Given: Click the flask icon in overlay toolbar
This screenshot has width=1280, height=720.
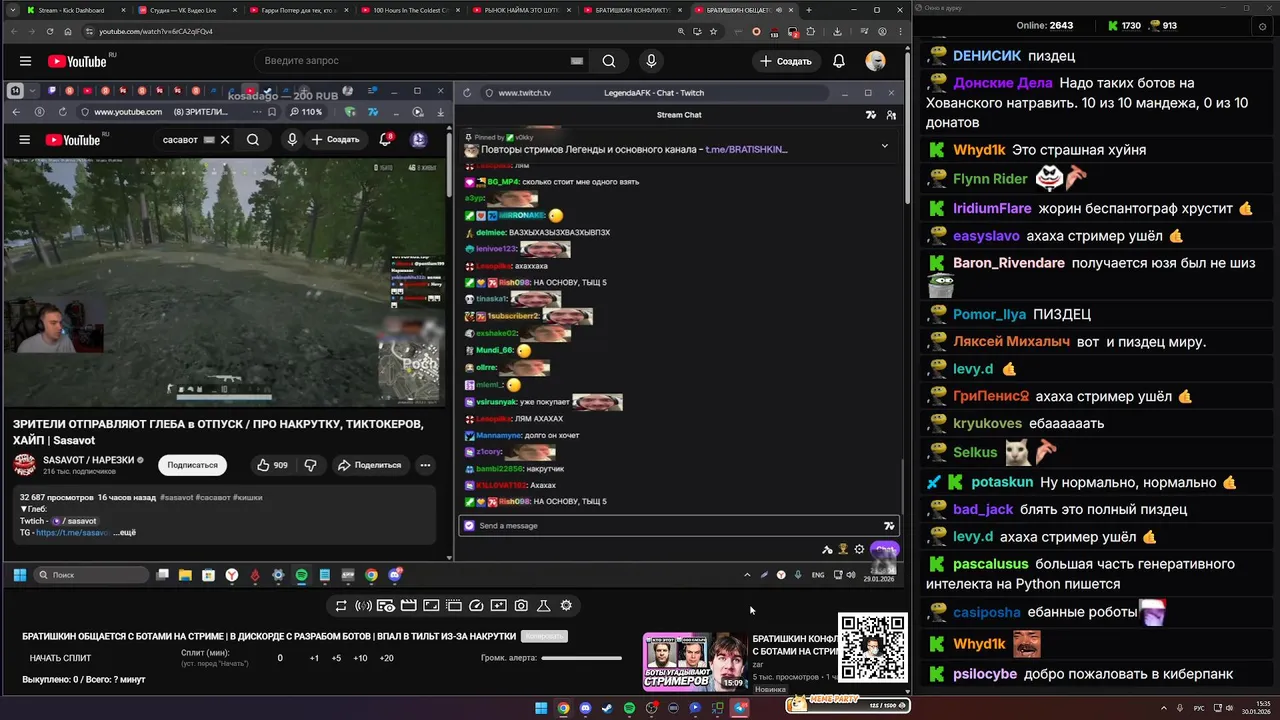Looking at the screenshot, I should click(x=544, y=605).
